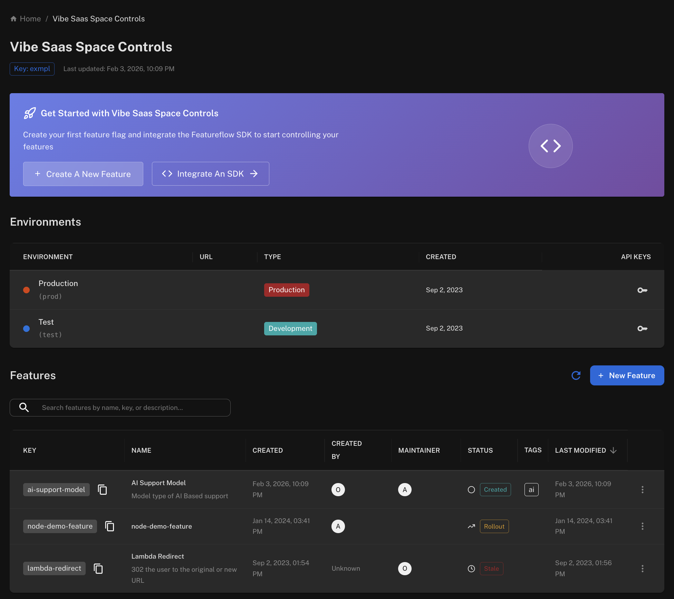
Task: Open API keys for Test environment
Action: pyautogui.click(x=642, y=328)
